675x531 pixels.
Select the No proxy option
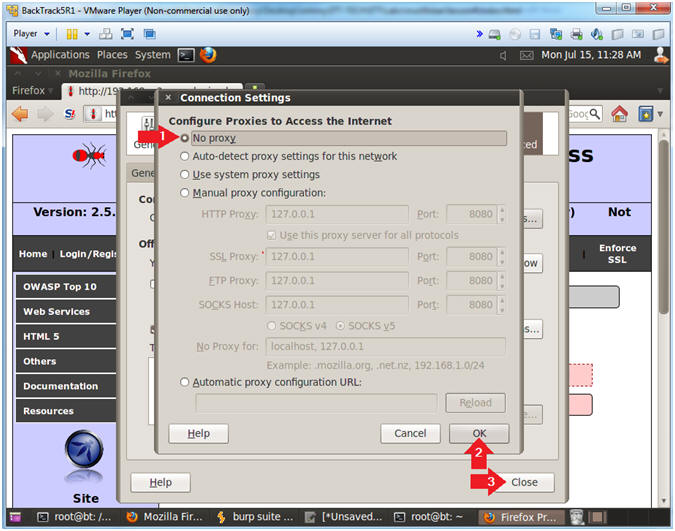tap(185, 138)
